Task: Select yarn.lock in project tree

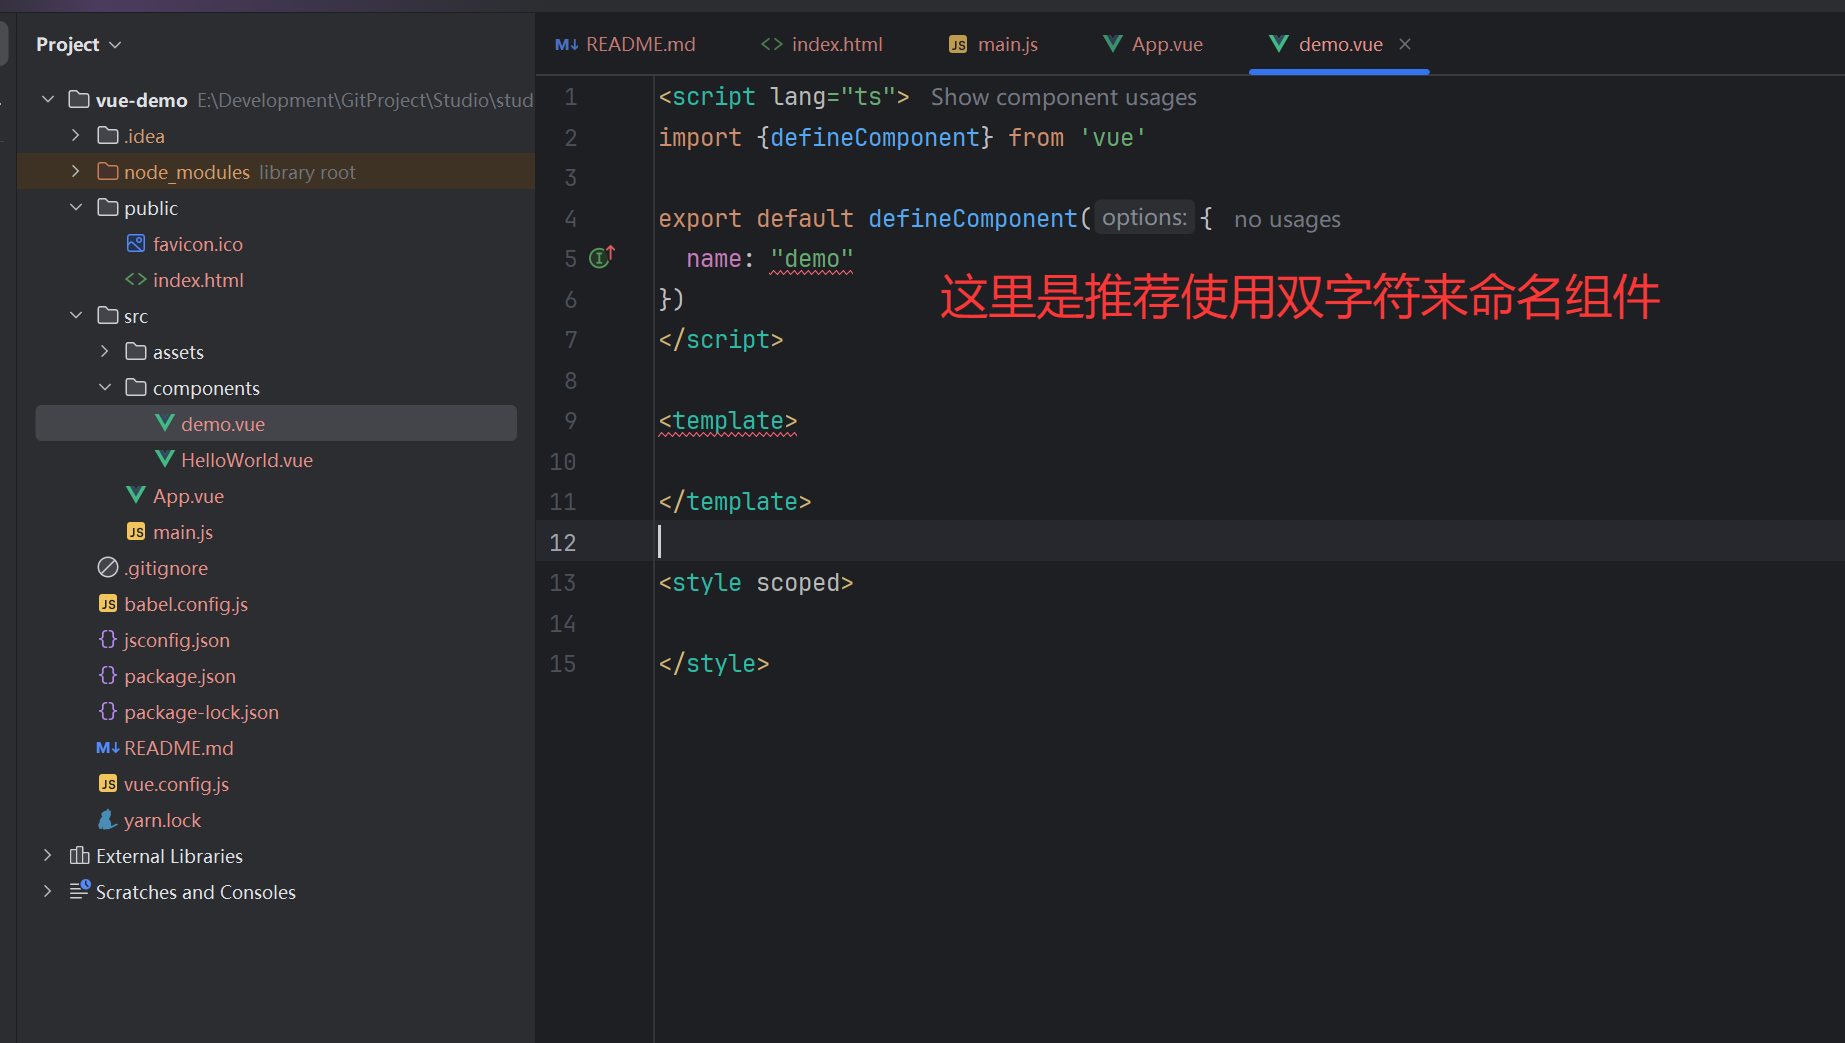Action: click(x=162, y=820)
